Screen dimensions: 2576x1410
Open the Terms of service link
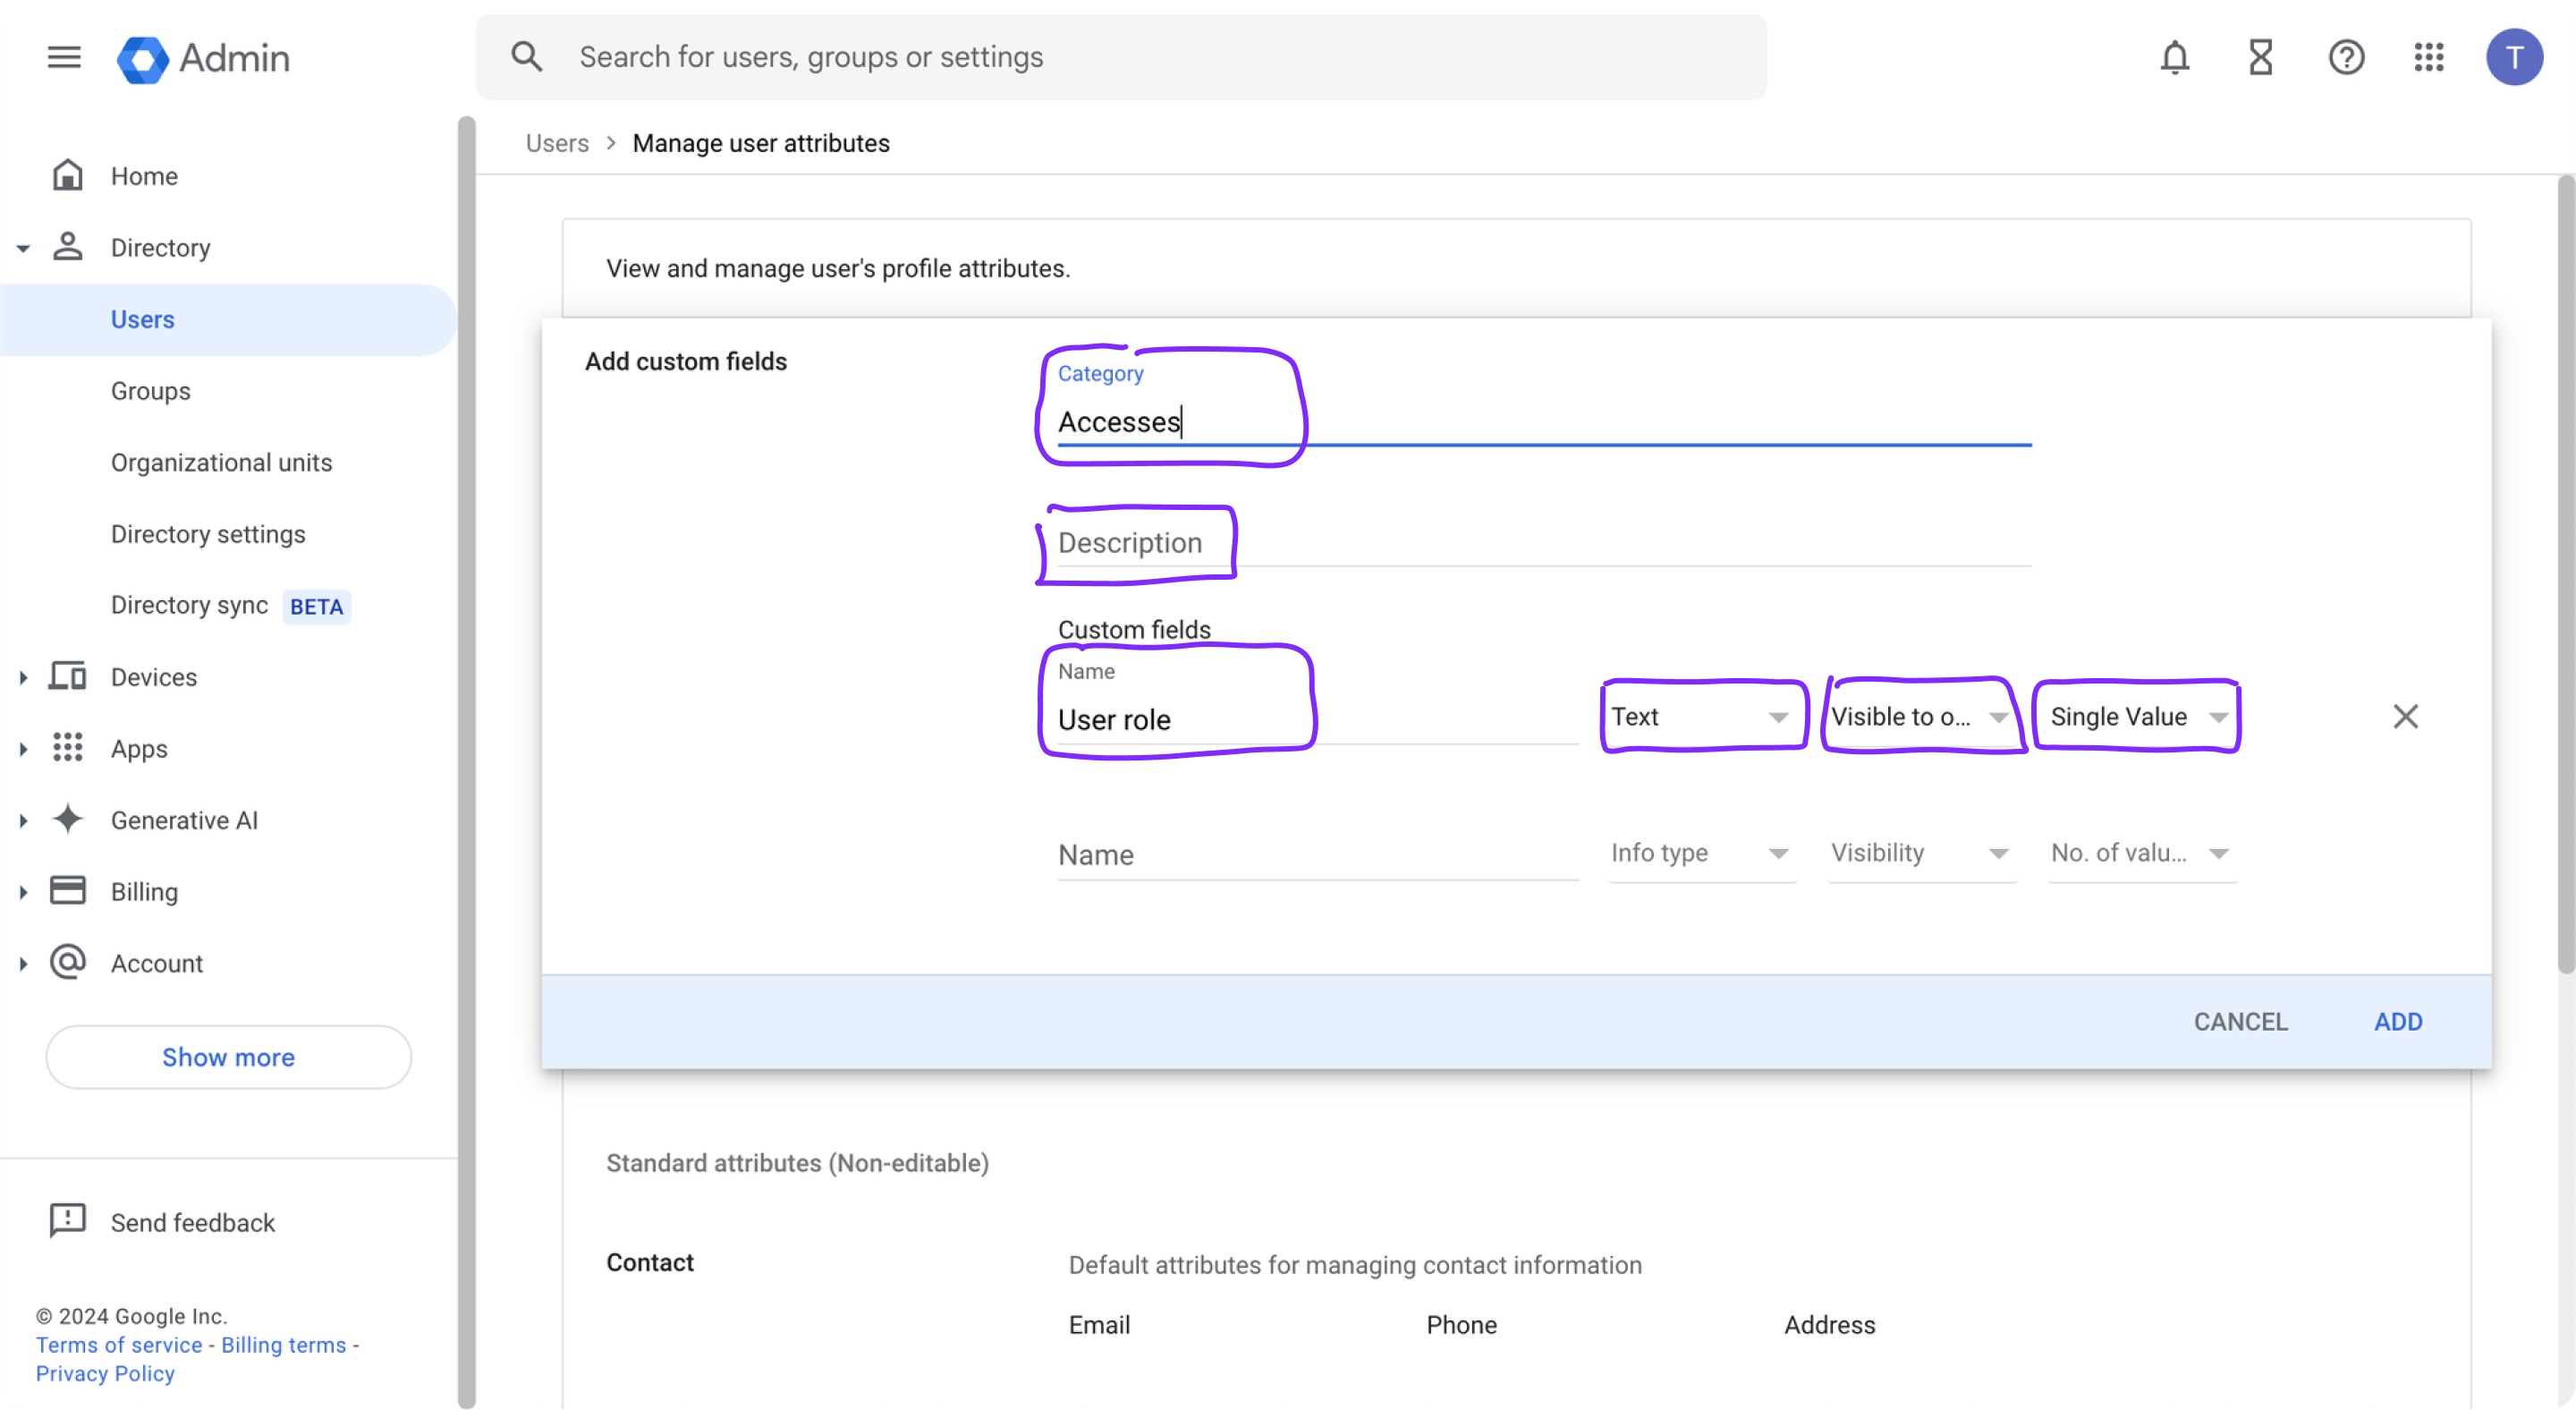point(118,1345)
